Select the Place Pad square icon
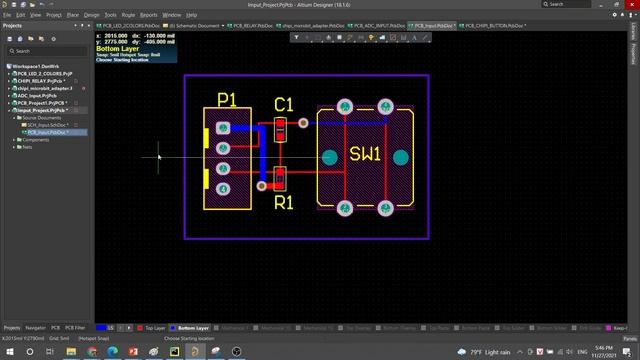Screen dimensions: 640x360 [339, 38]
